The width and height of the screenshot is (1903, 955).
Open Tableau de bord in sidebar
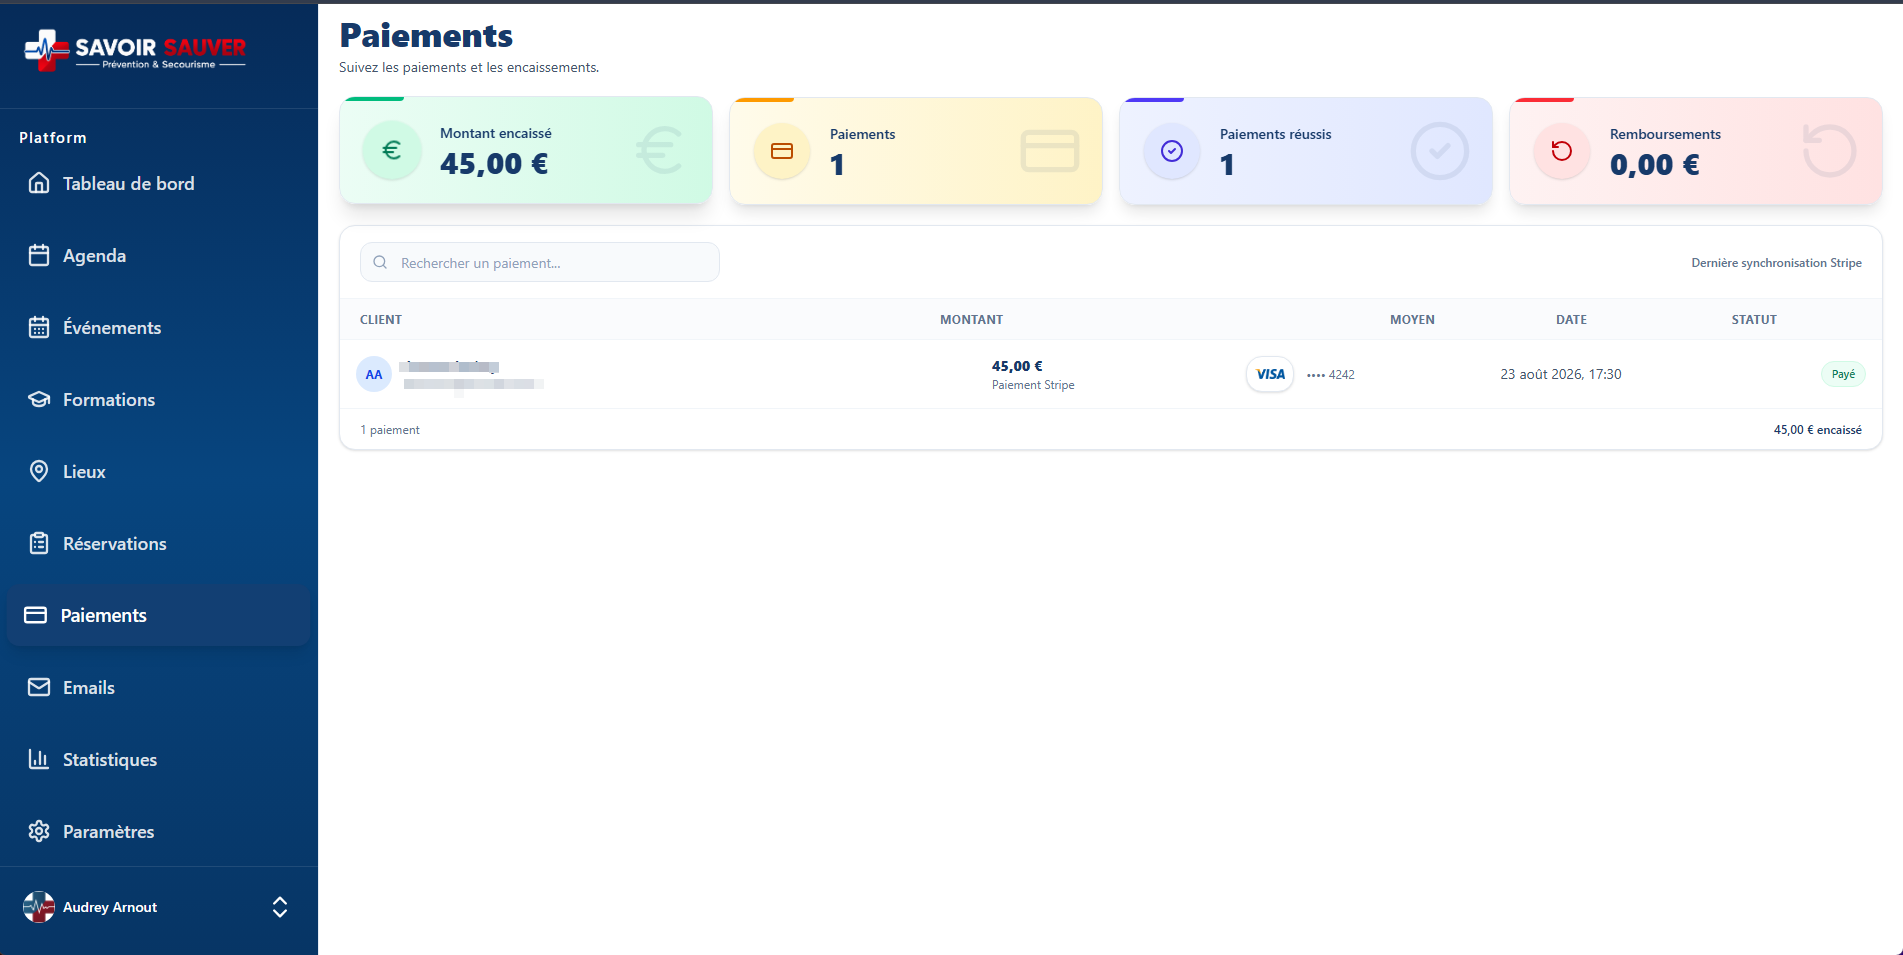click(x=158, y=183)
